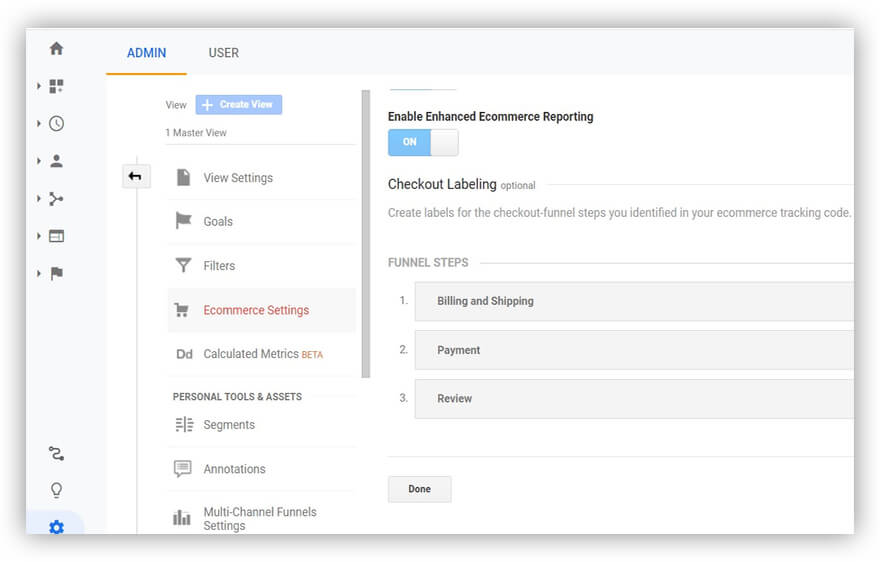Expand the Customization section arrow
Viewport: 880px width, 562px height.
pyautogui.click(x=39, y=87)
